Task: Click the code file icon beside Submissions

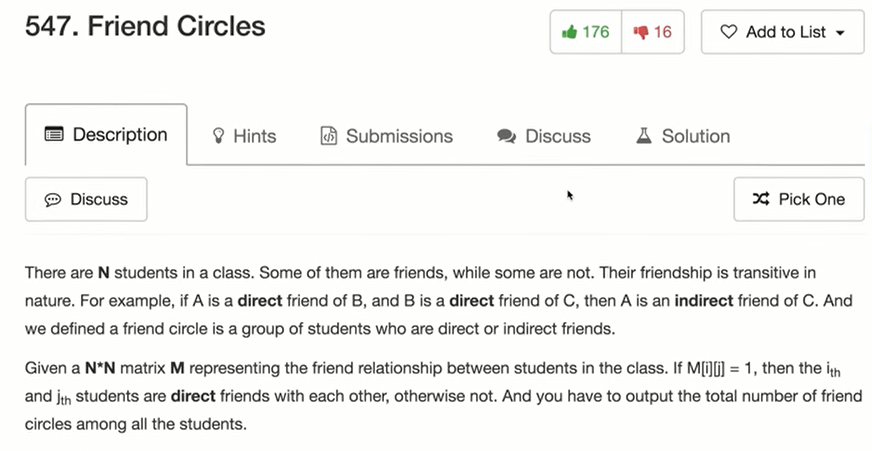Action: click(x=328, y=136)
